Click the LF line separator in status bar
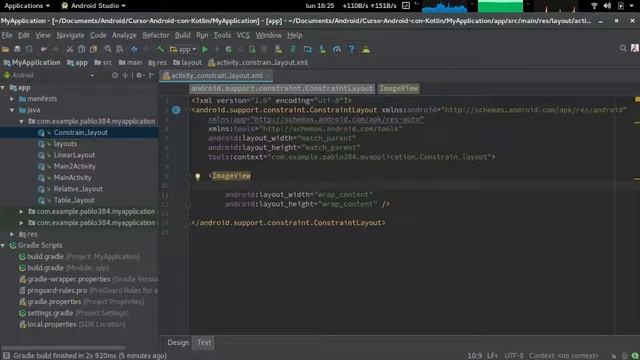Screen dimensions: 640x360 click(493, 356)
